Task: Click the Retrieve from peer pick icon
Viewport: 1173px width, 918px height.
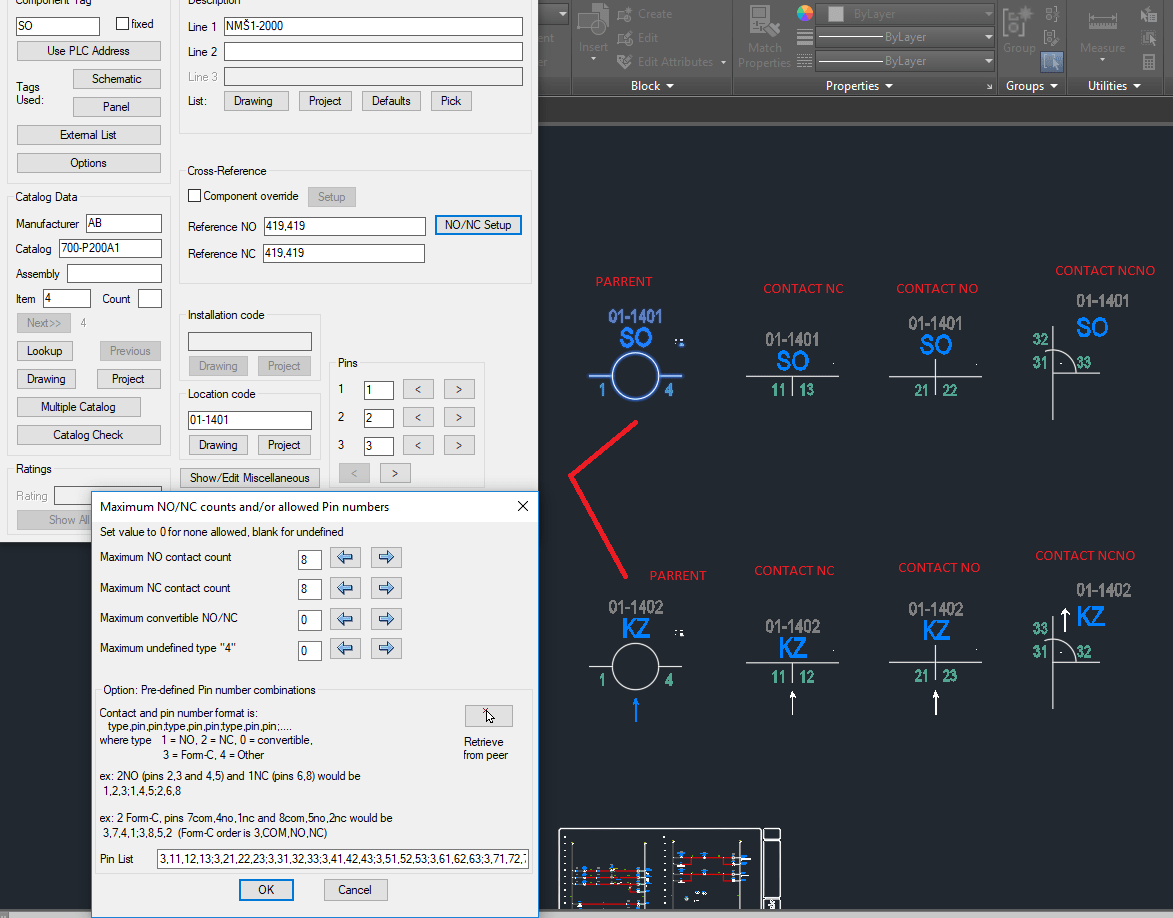Action: (489, 716)
